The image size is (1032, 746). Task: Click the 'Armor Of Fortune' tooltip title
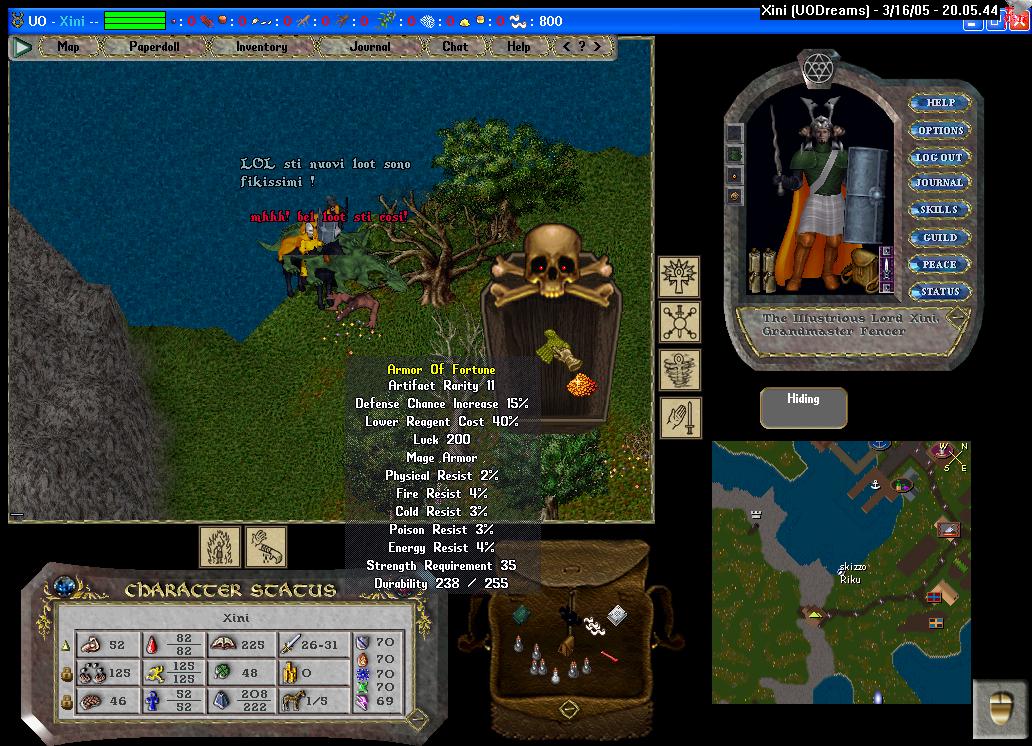(x=441, y=369)
